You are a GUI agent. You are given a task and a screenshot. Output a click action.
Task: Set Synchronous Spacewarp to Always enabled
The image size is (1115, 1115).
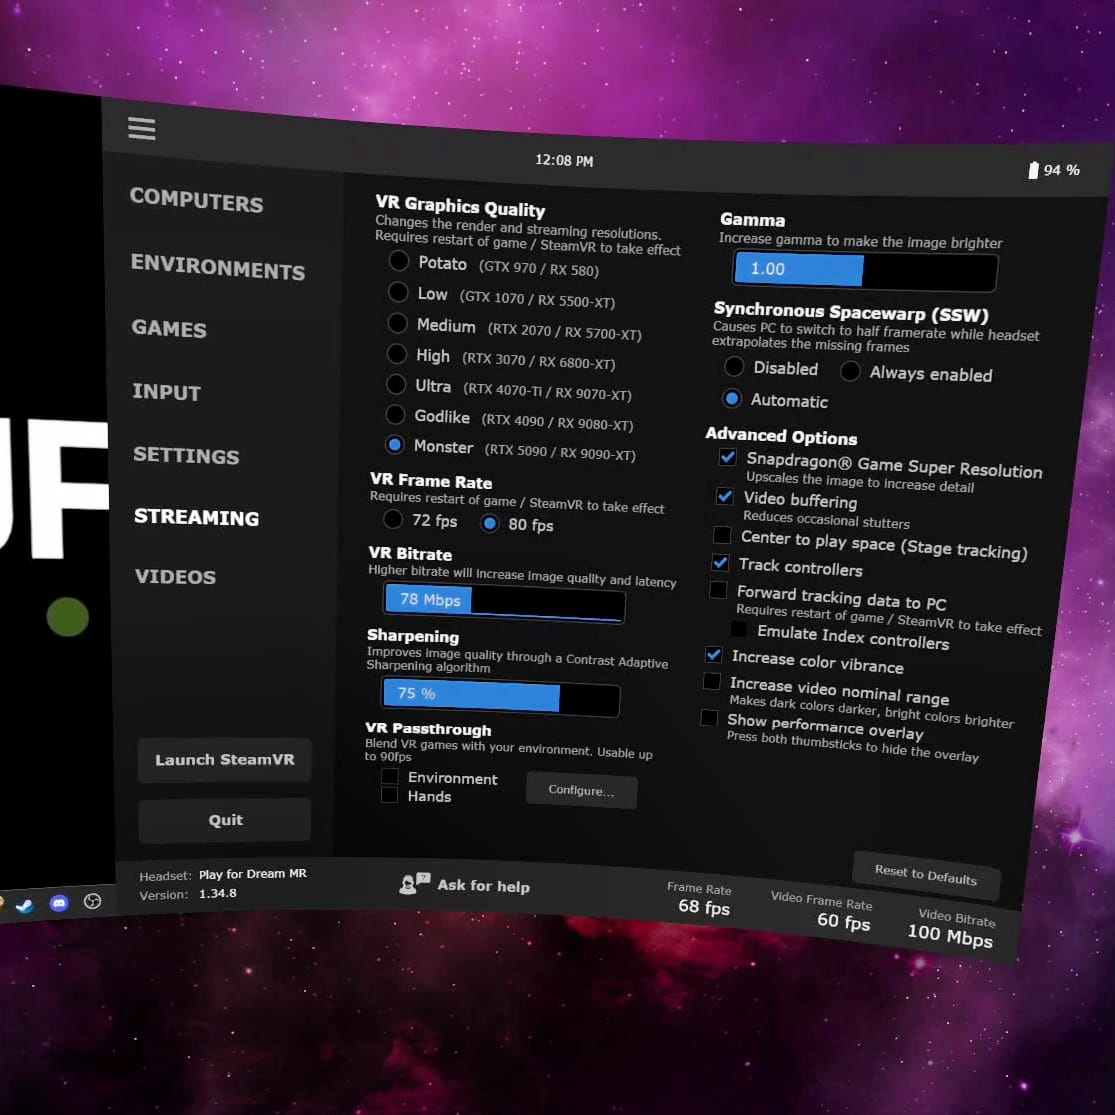(850, 372)
